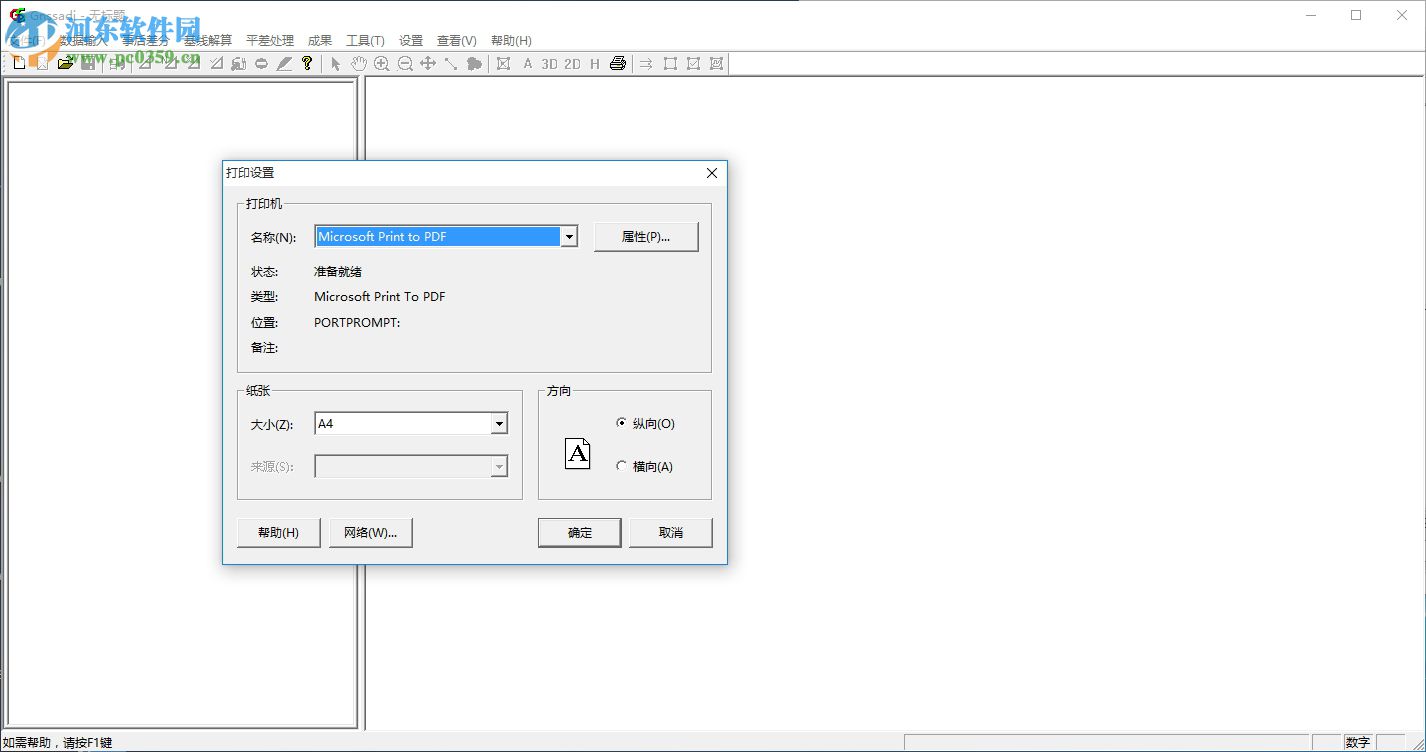Click the 数字 status bar indicator

pos(1358,743)
